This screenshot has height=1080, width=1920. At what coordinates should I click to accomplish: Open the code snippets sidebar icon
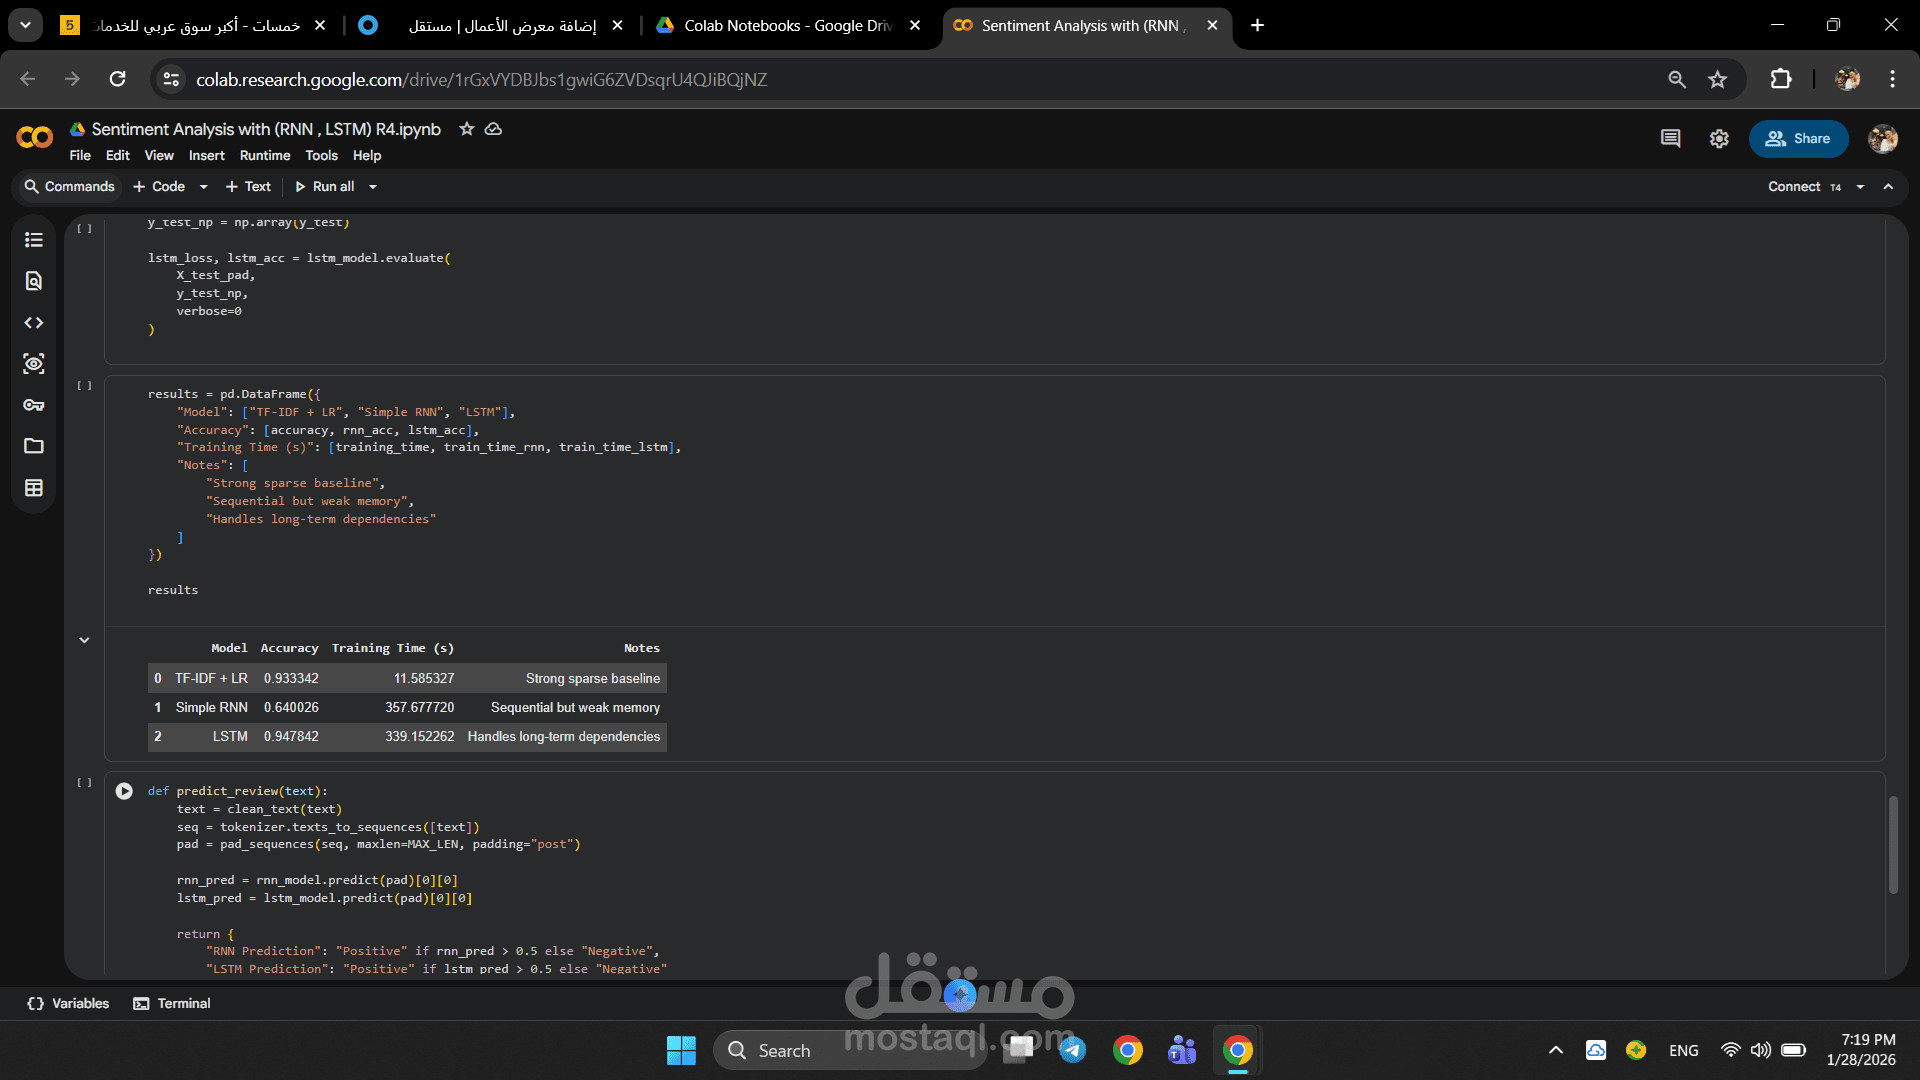(34, 323)
